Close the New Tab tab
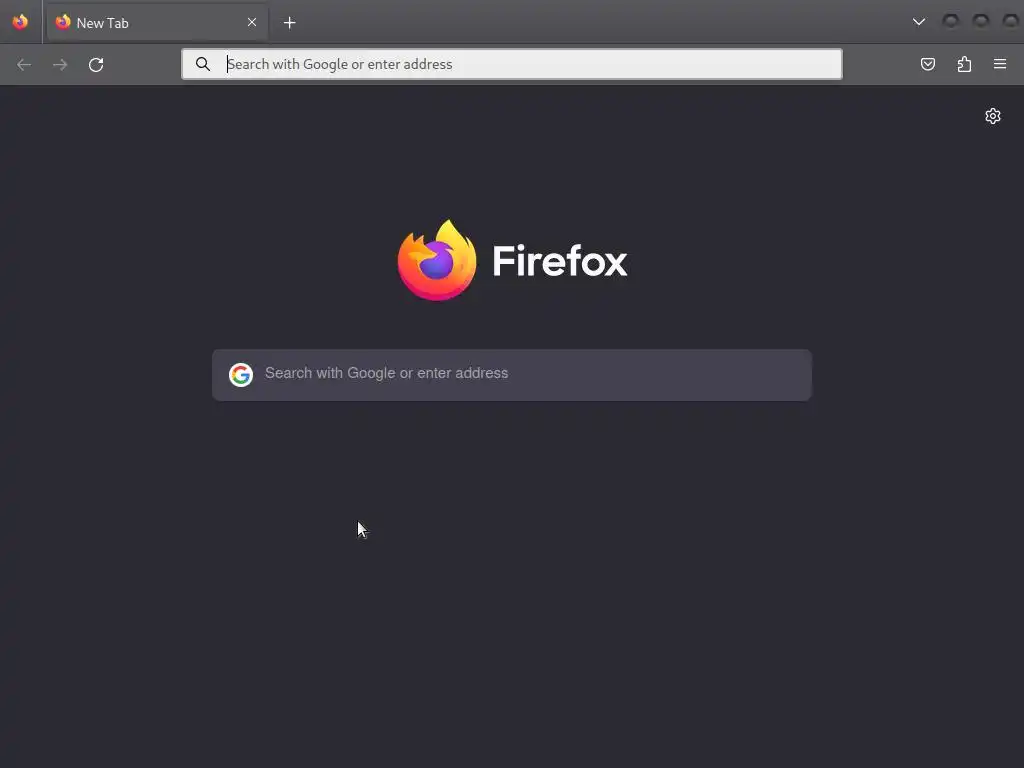 click(252, 22)
